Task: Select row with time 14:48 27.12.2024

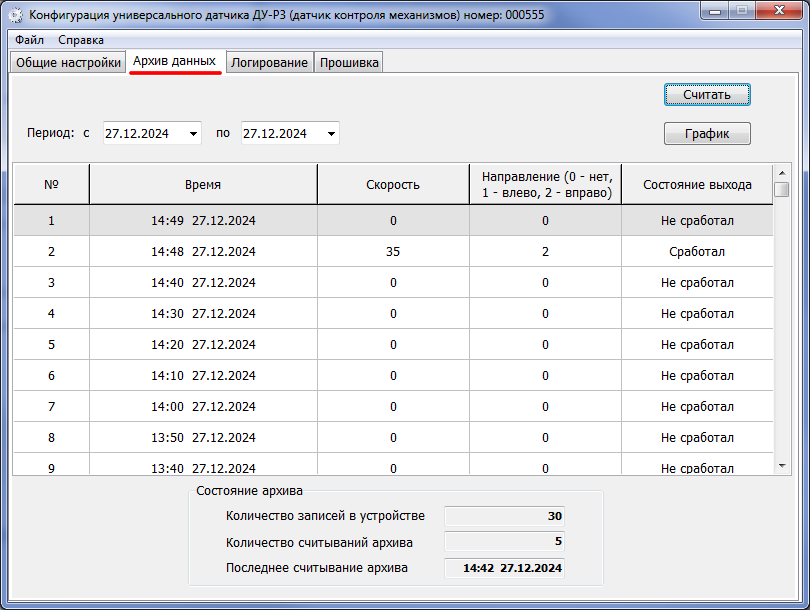Action: (393, 252)
